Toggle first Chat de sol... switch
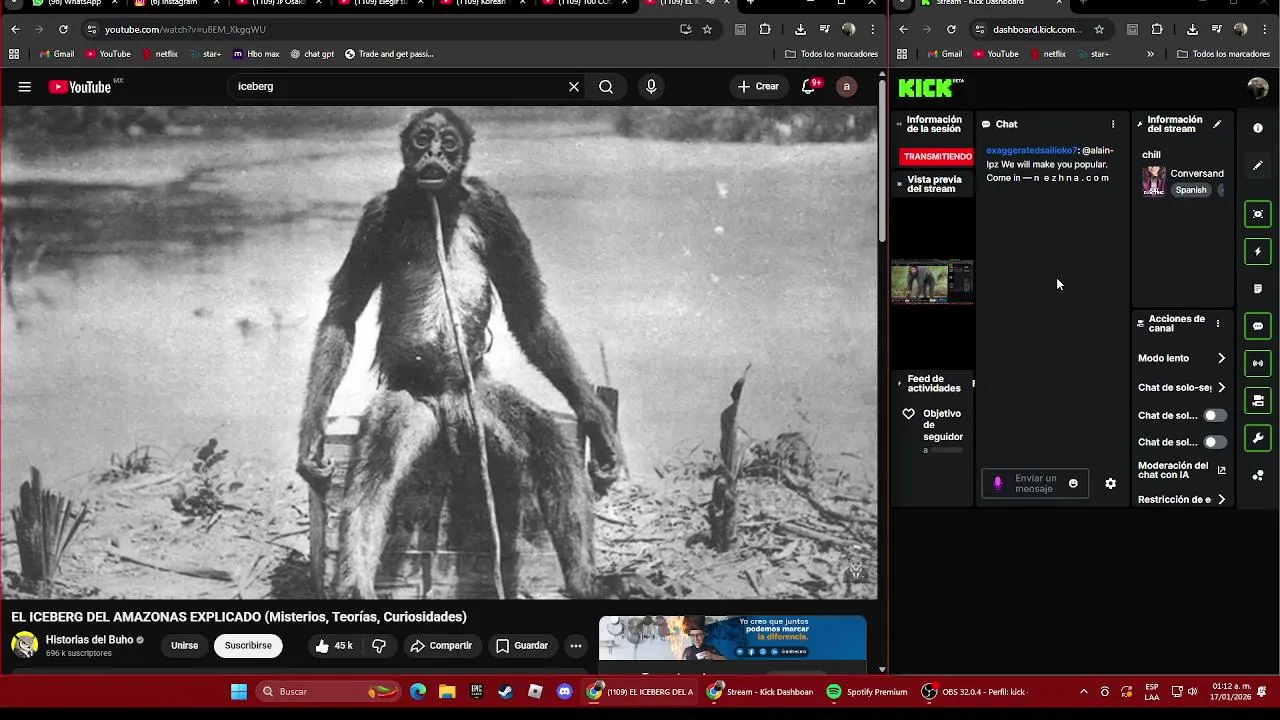Image resolution: width=1280 pixels, height=720 pixels. (x=1215, y=415)
